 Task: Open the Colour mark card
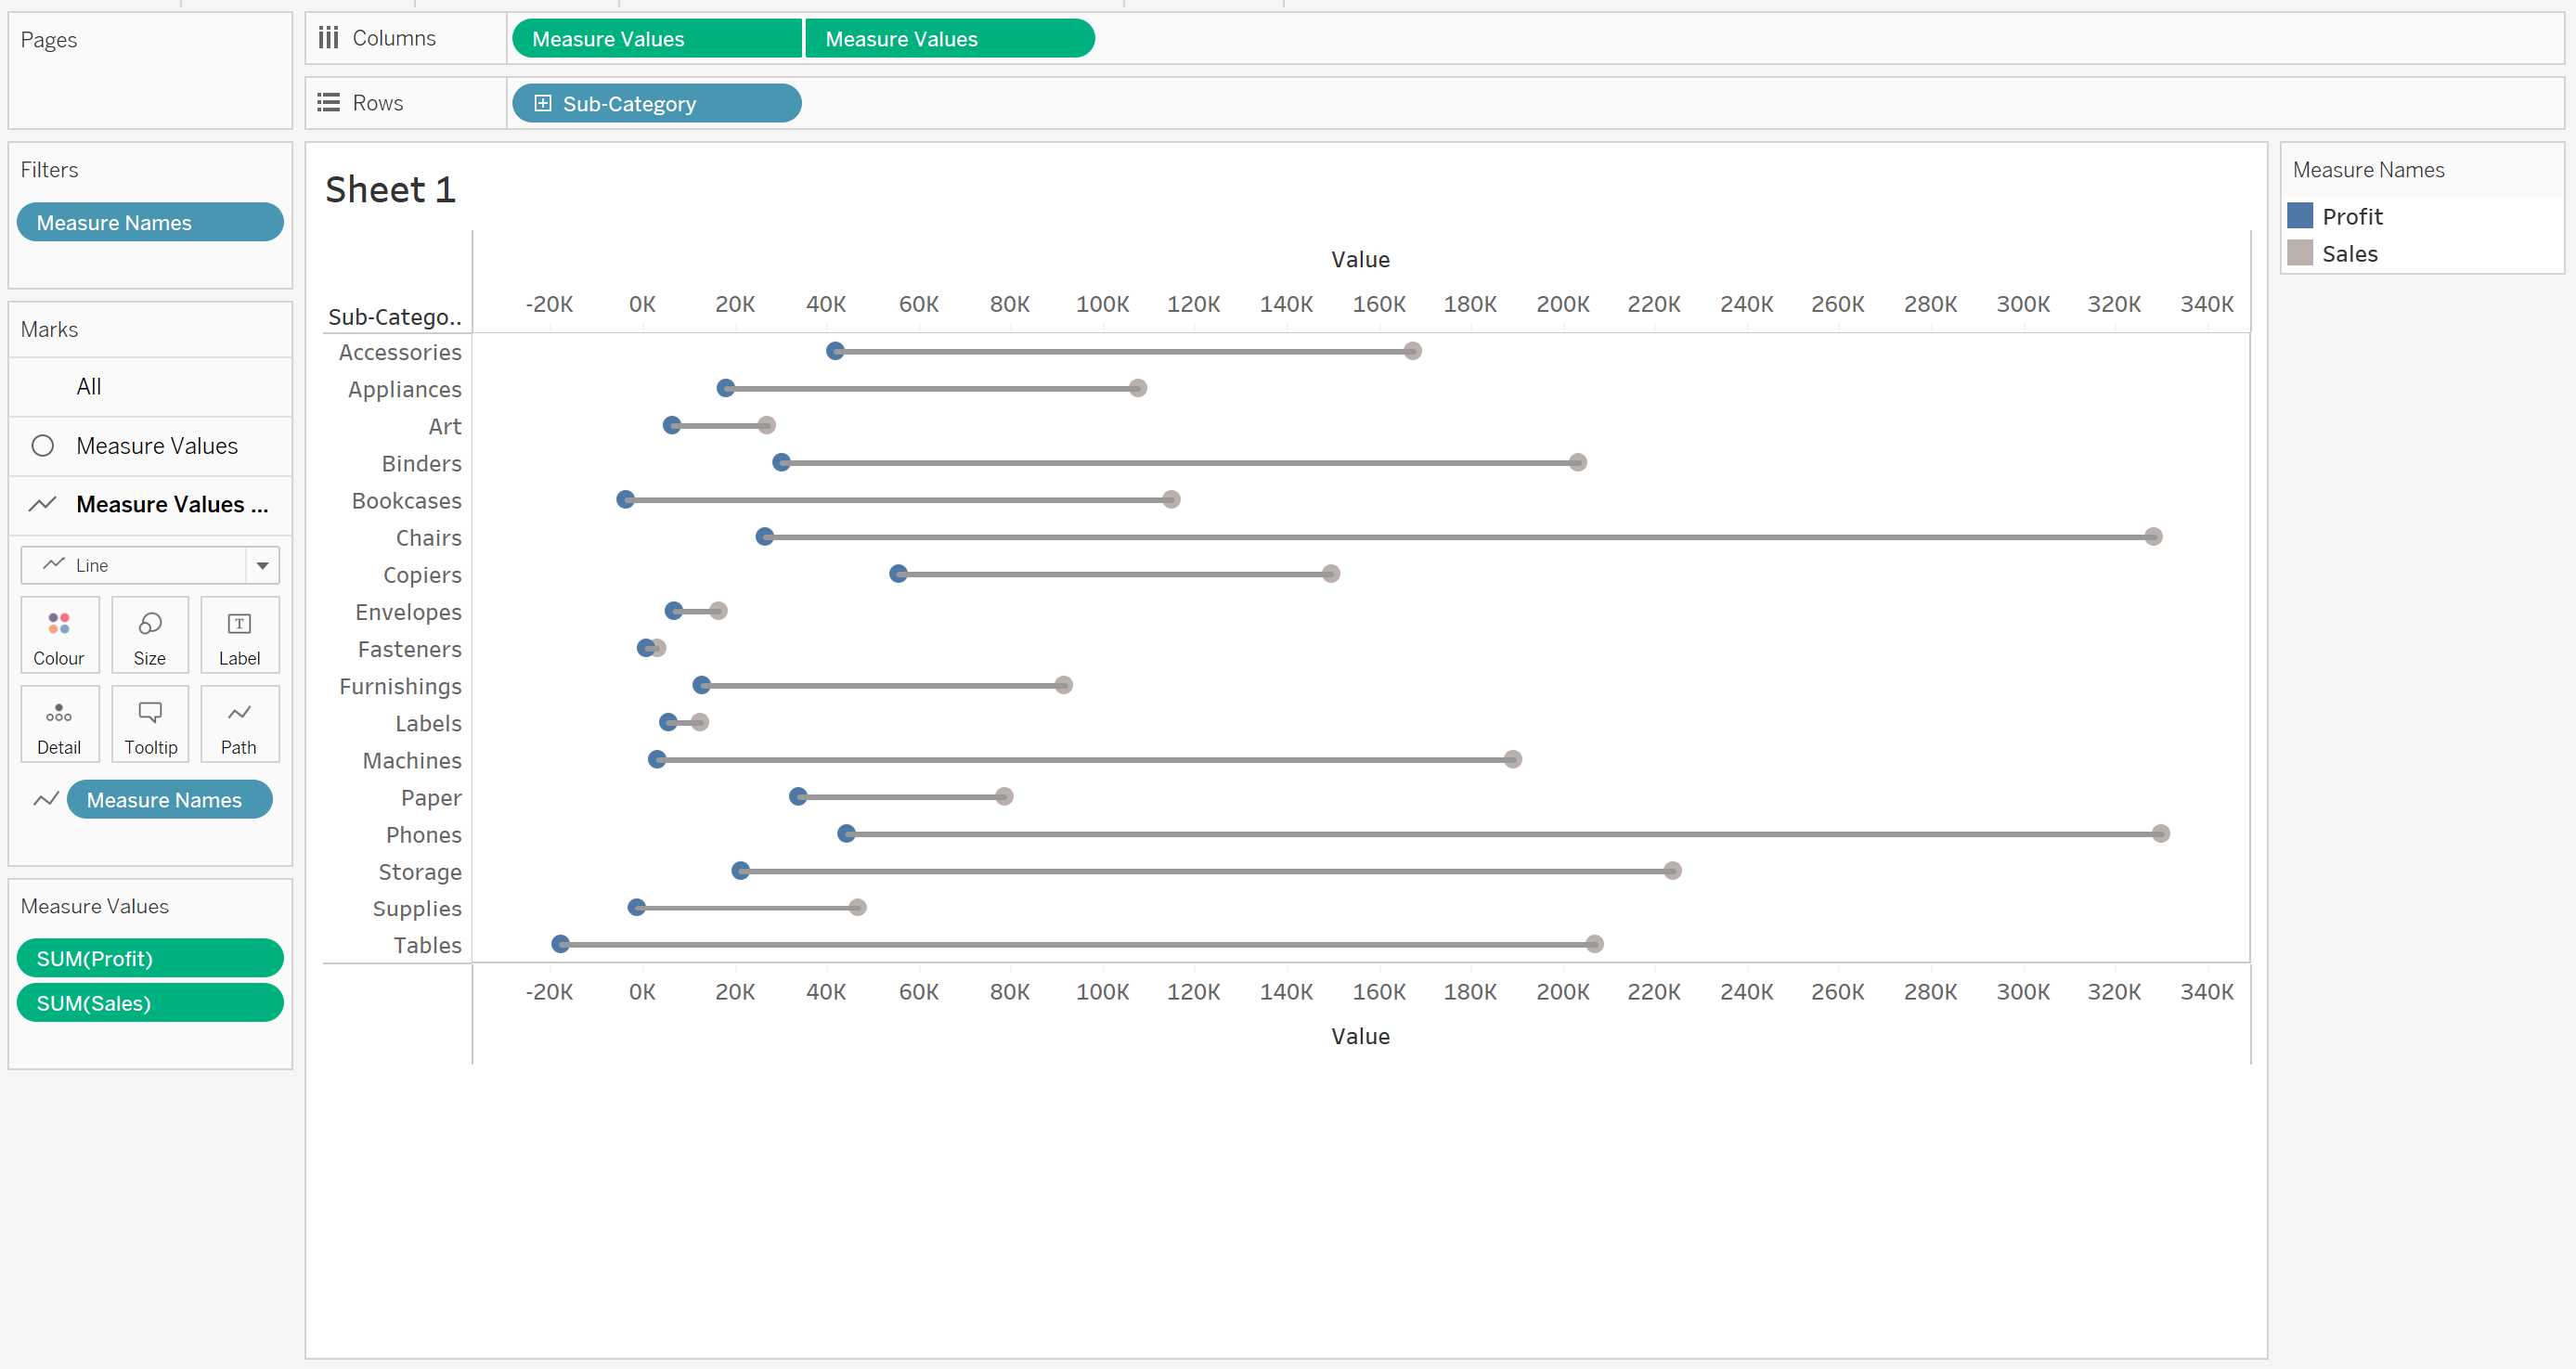[x=59, y=635]
